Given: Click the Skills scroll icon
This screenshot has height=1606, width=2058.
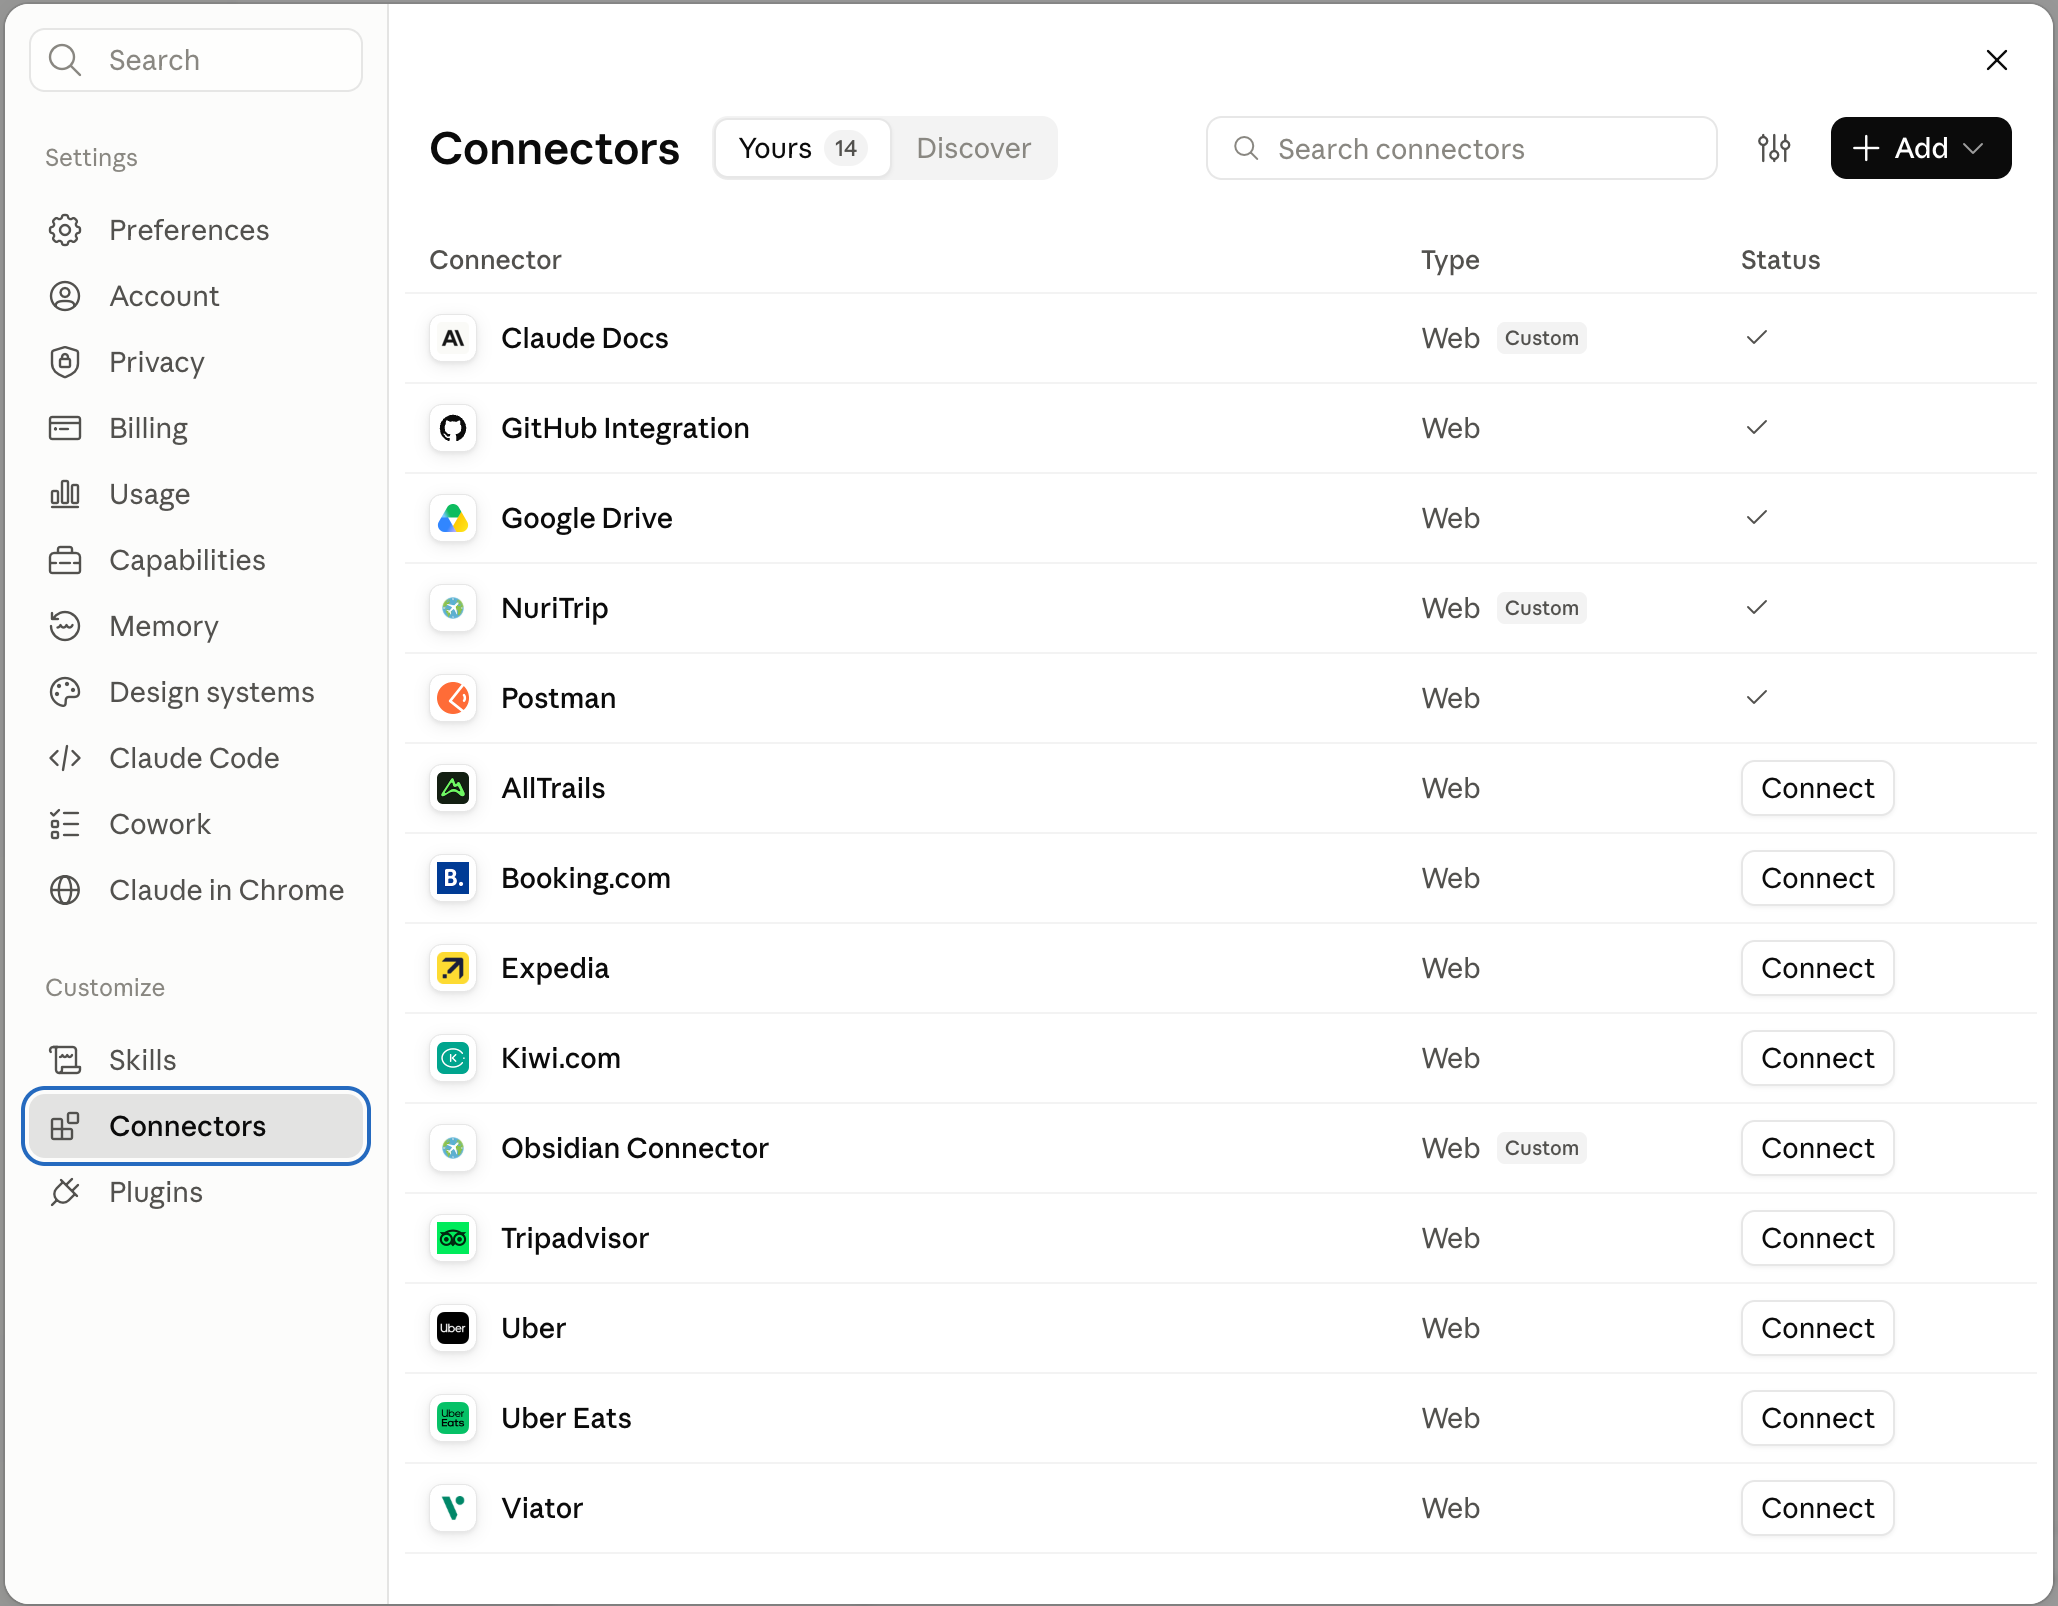Looking at the screenshot, I should point(65,1060).
